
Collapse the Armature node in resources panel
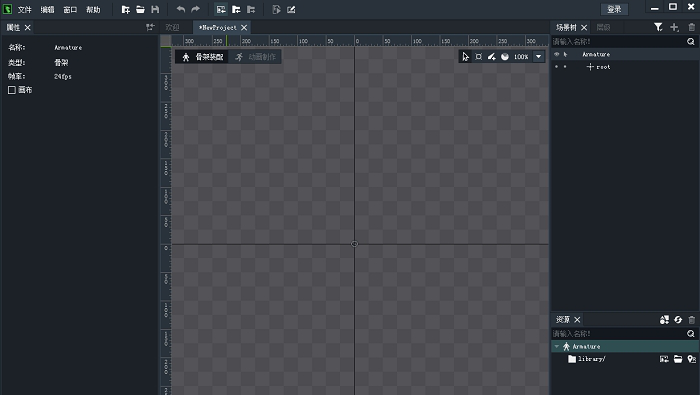[556, 346]
